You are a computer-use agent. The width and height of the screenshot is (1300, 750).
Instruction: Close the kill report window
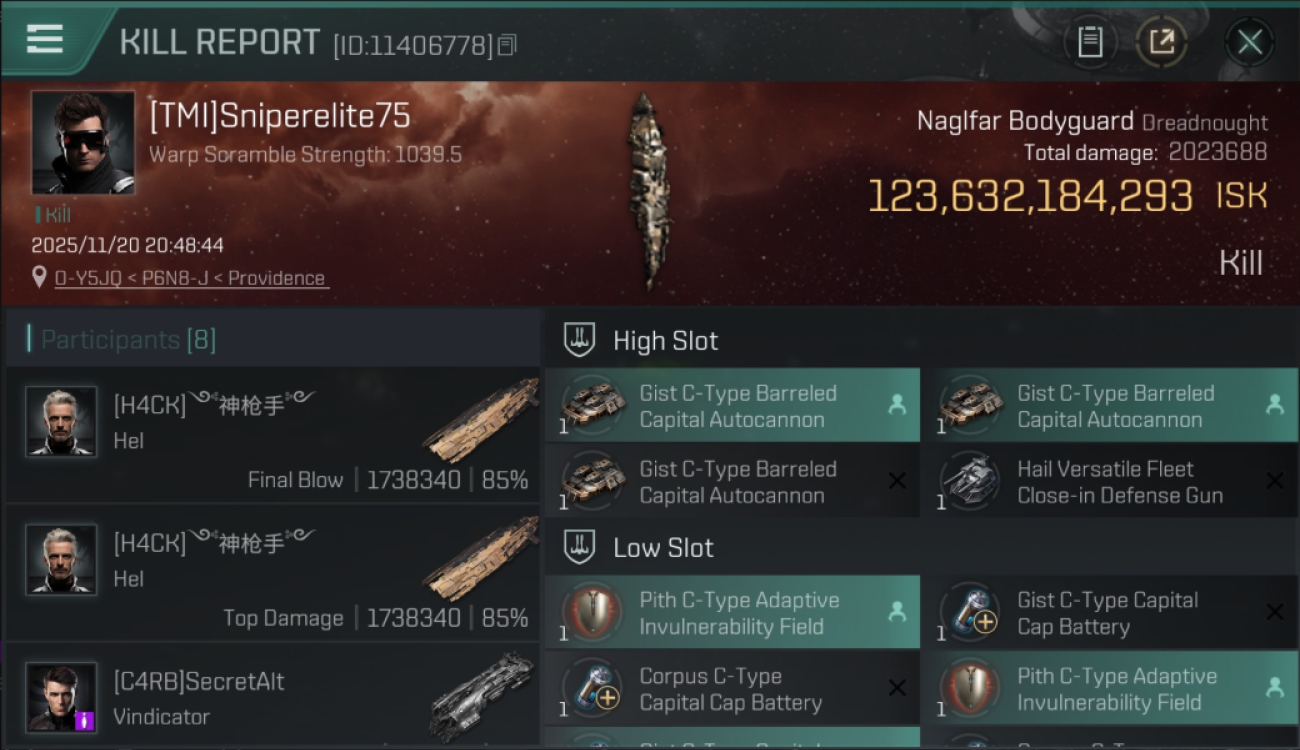click(x=1249, y=42)
